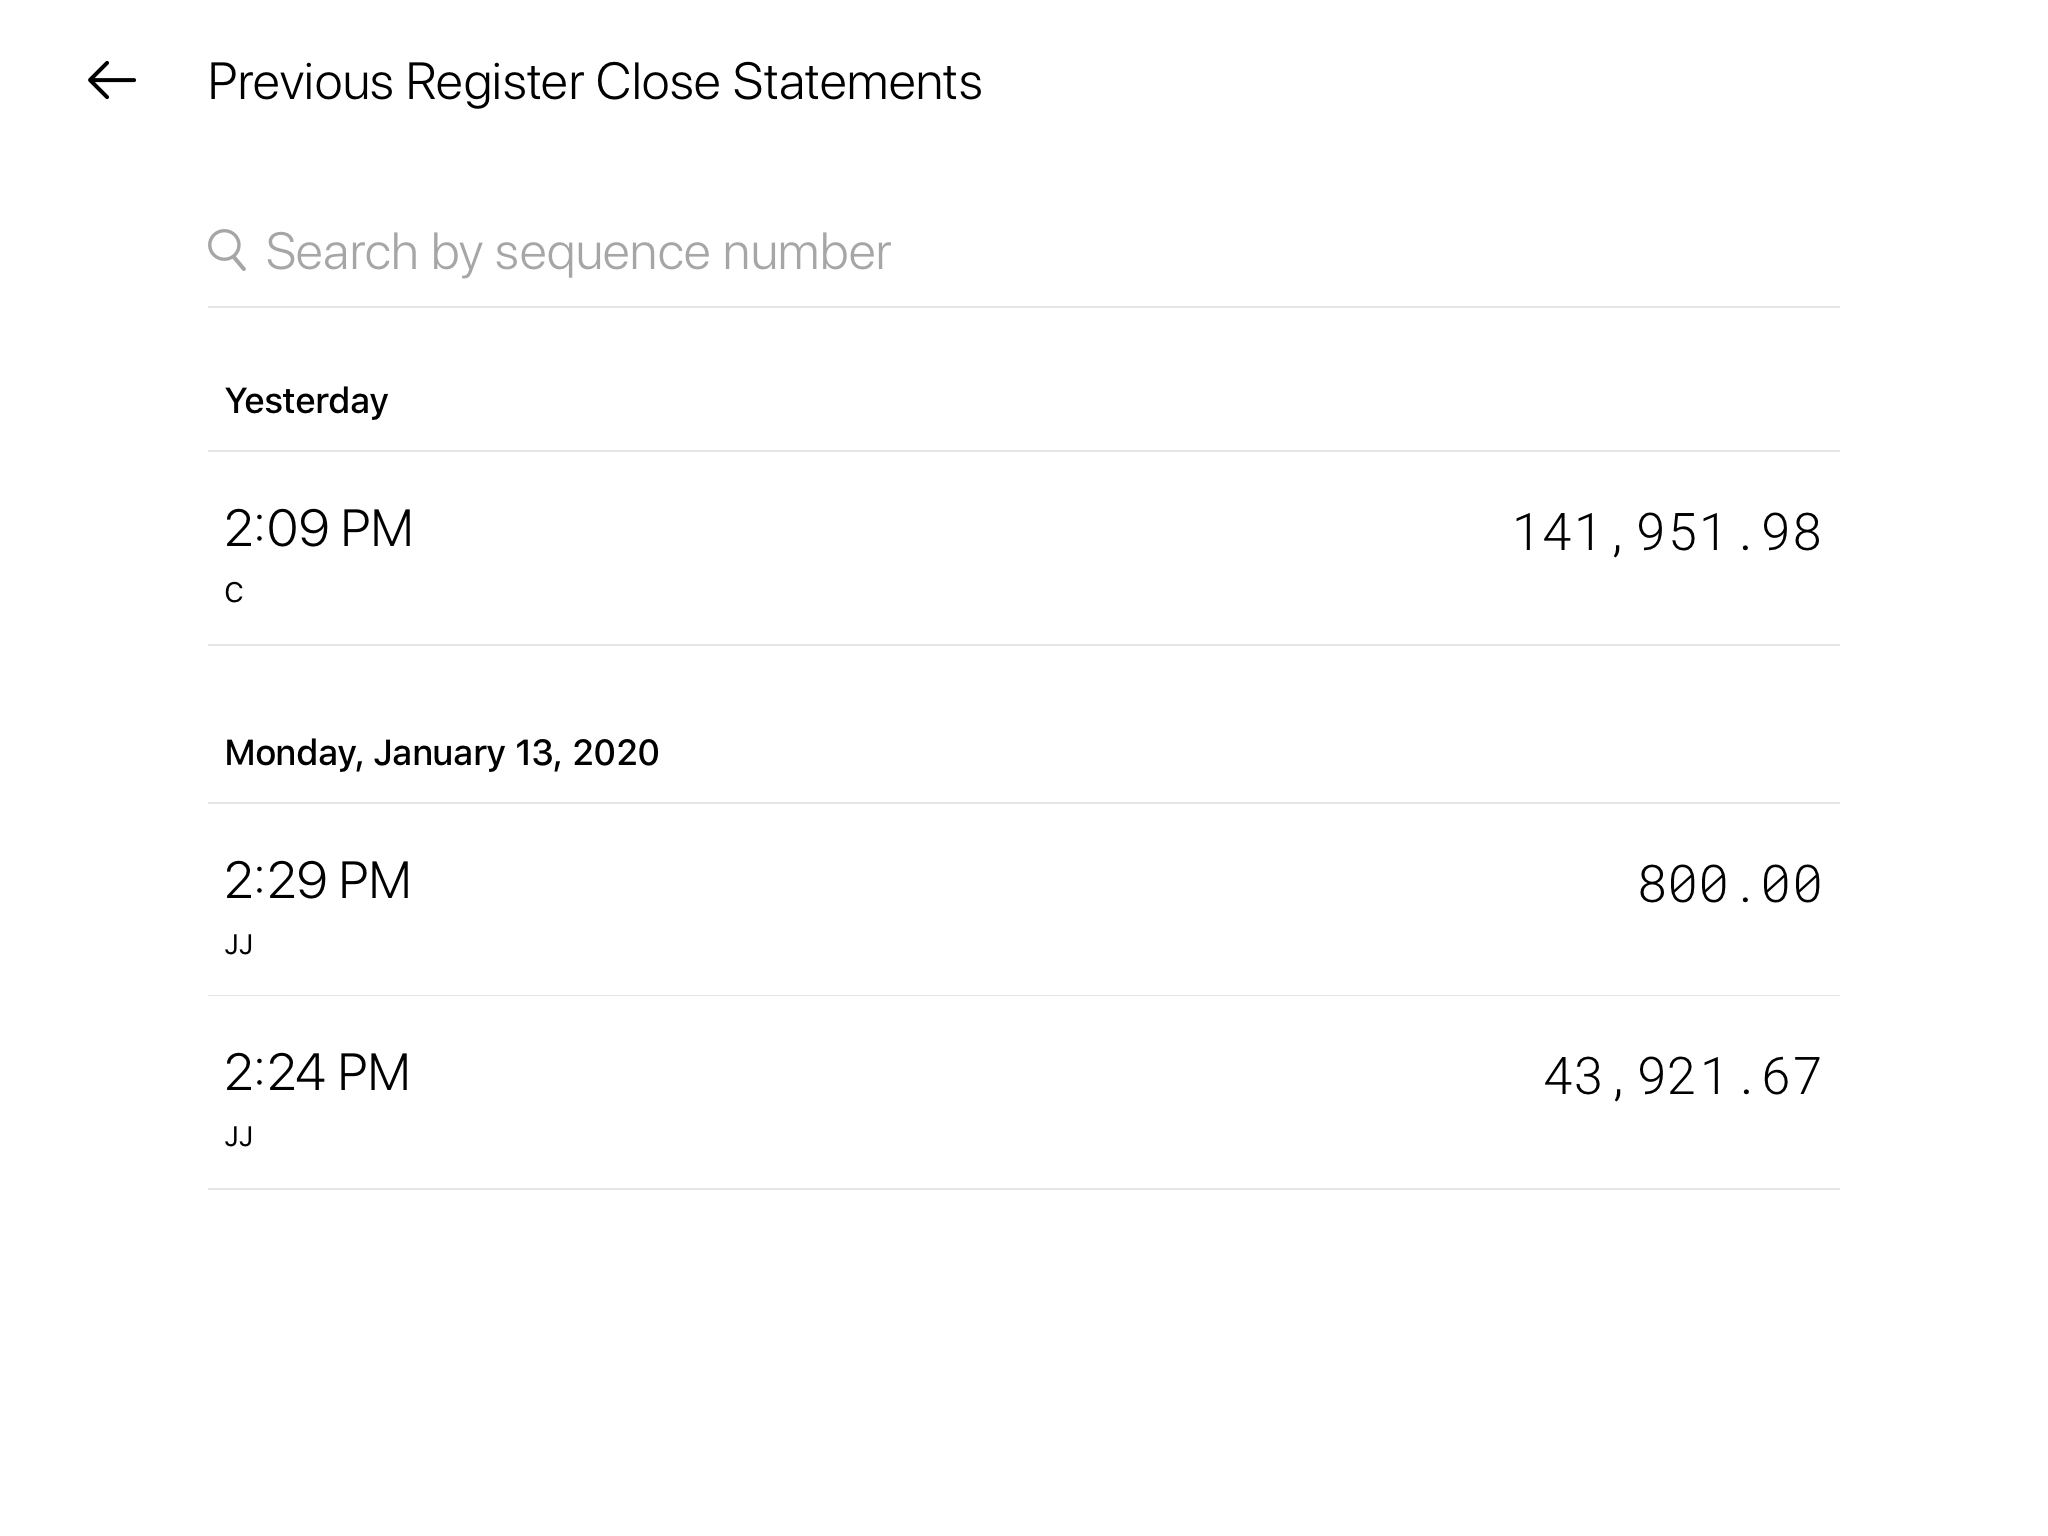The height and width of the screenshot is (1536, 2048).
Task: Click the Previous Register Close Statements title
Action: tap(594, 82)
